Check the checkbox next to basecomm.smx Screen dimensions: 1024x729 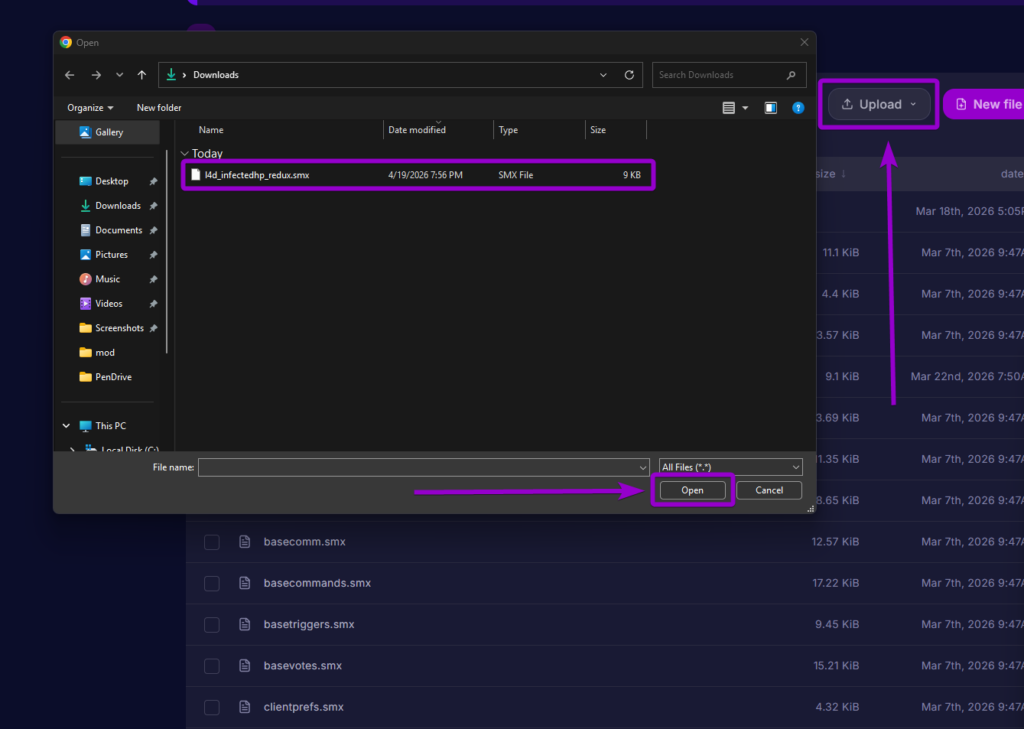point(211,542)
